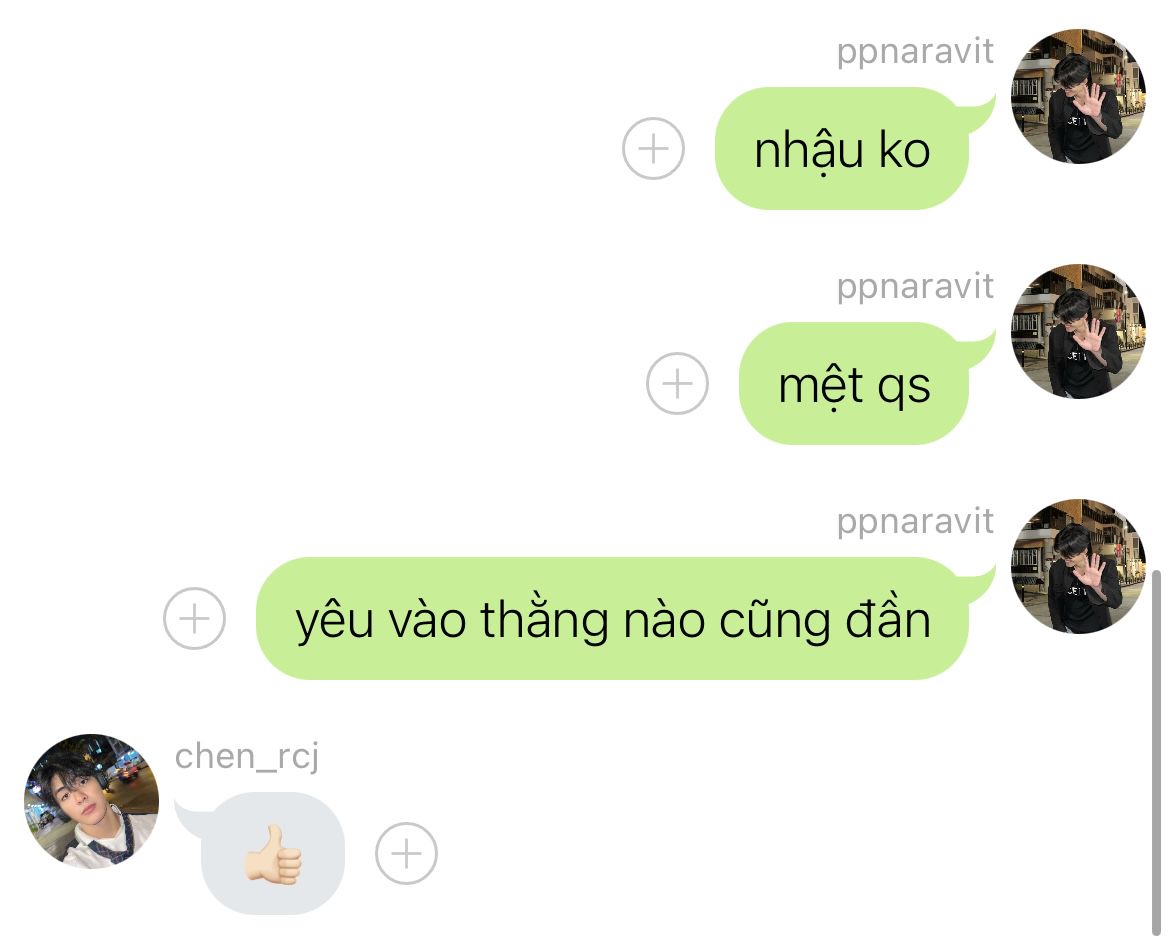The width and height of the screenshot is (1170, 942).
Task: Click the vertical scrollbar thumb
Action: point(1156,752)
